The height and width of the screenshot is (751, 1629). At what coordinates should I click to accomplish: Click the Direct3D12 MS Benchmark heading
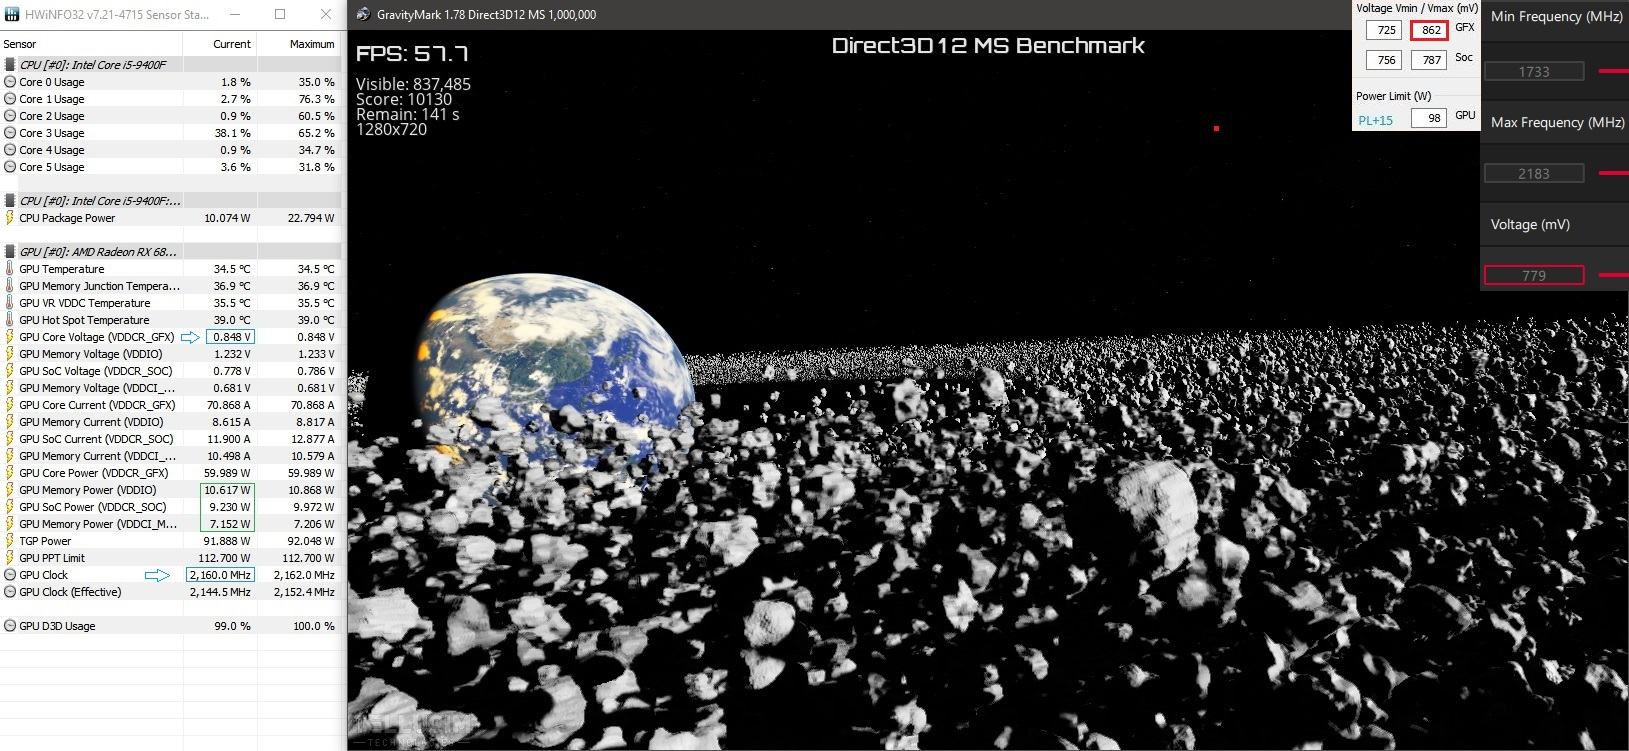988,46
